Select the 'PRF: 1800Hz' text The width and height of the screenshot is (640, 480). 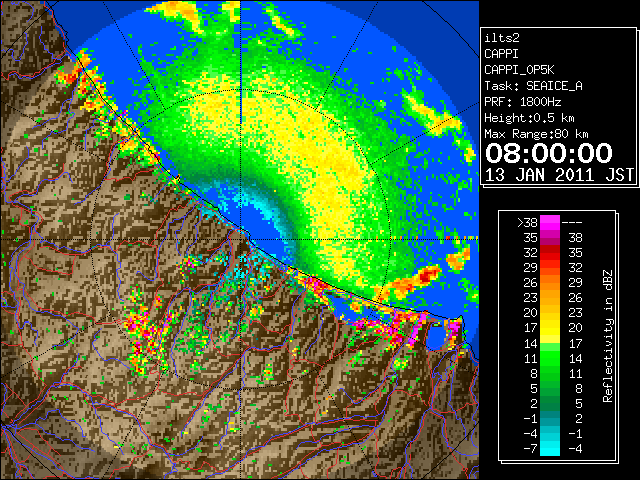click(x=522, y=102)
